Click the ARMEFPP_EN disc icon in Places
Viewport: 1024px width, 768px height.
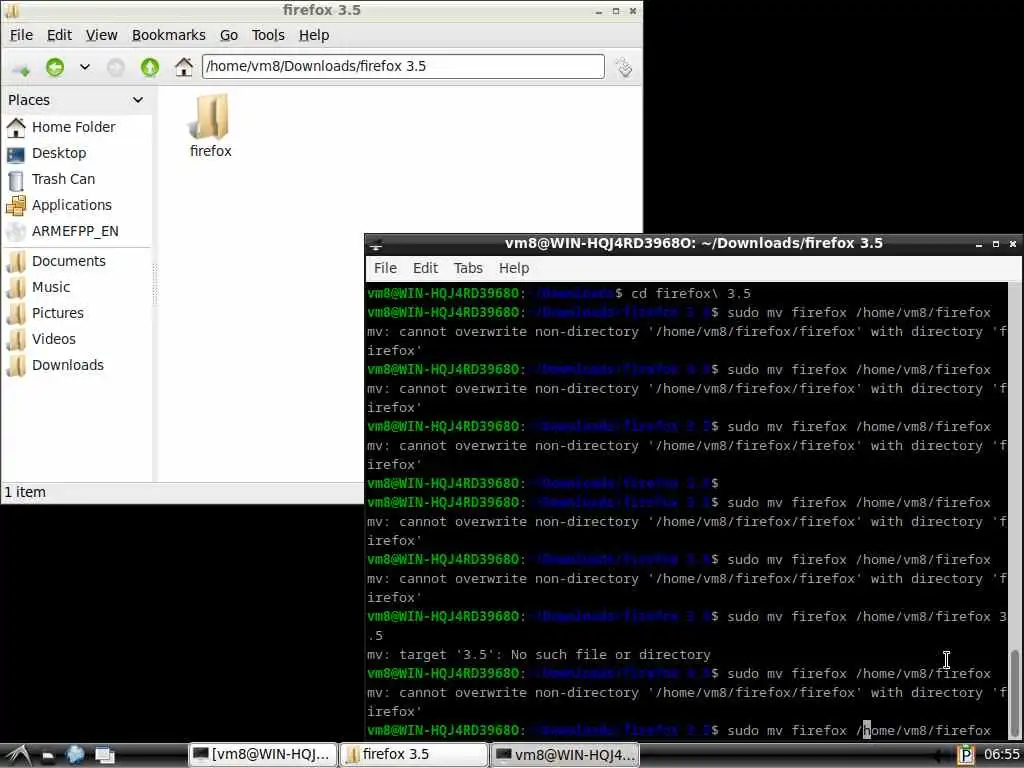[16, 231]
